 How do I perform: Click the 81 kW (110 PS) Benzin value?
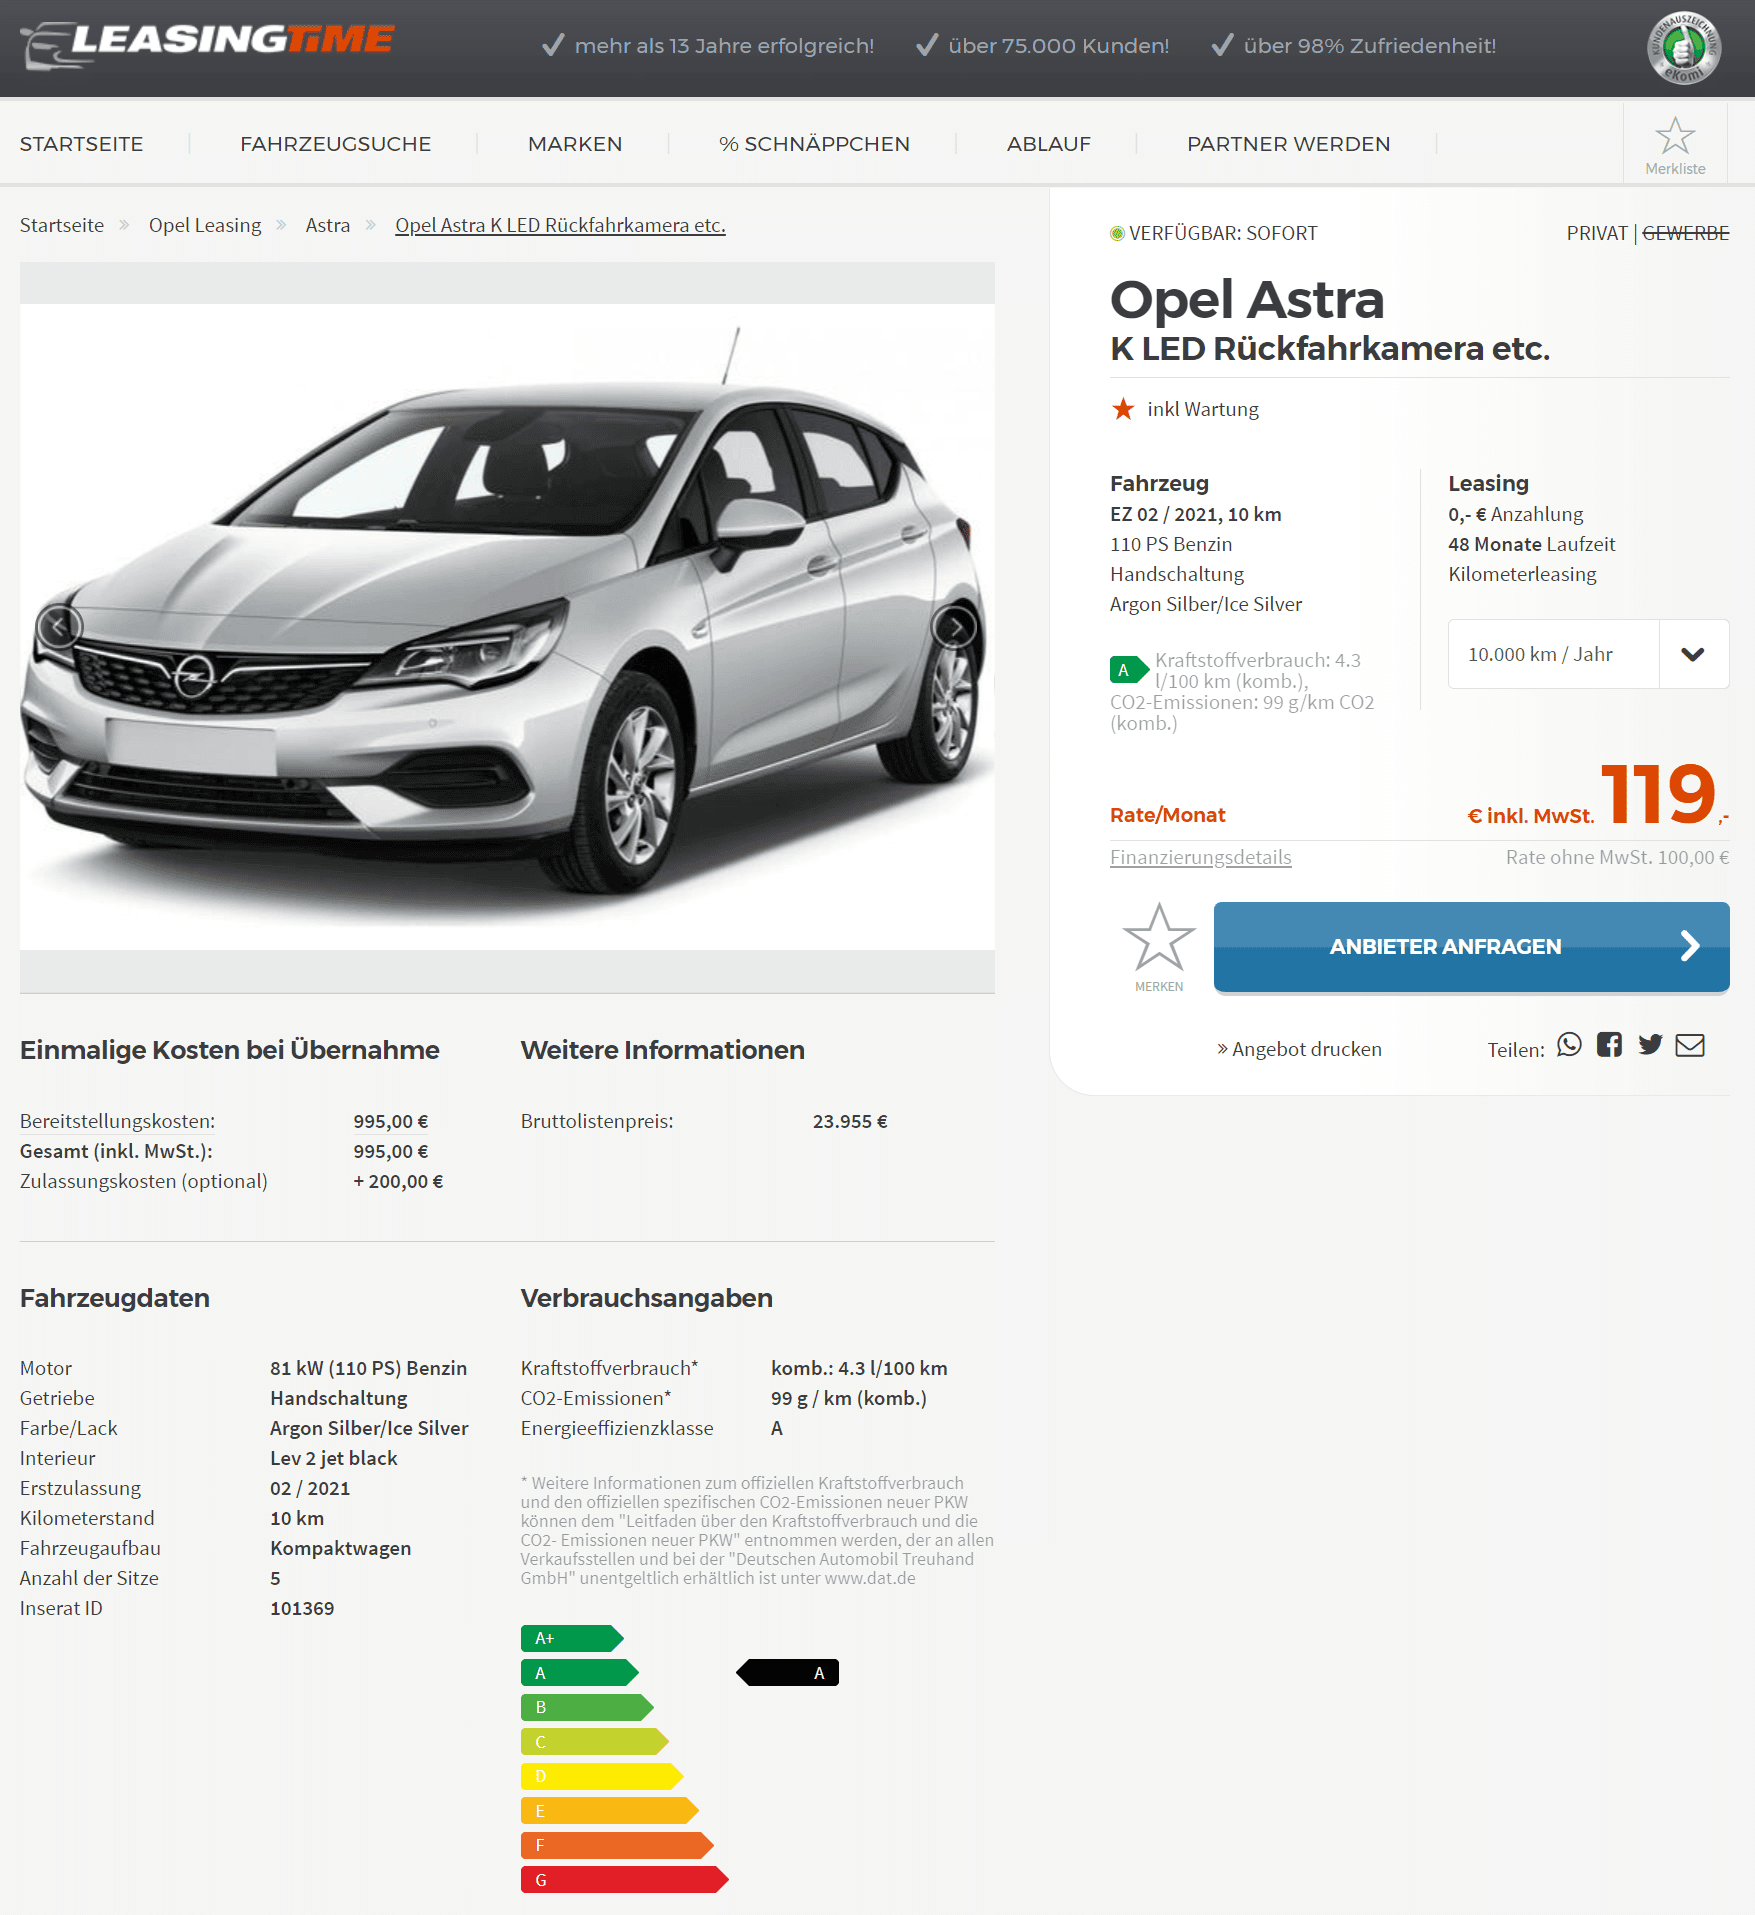click(x=369, y=1368)
